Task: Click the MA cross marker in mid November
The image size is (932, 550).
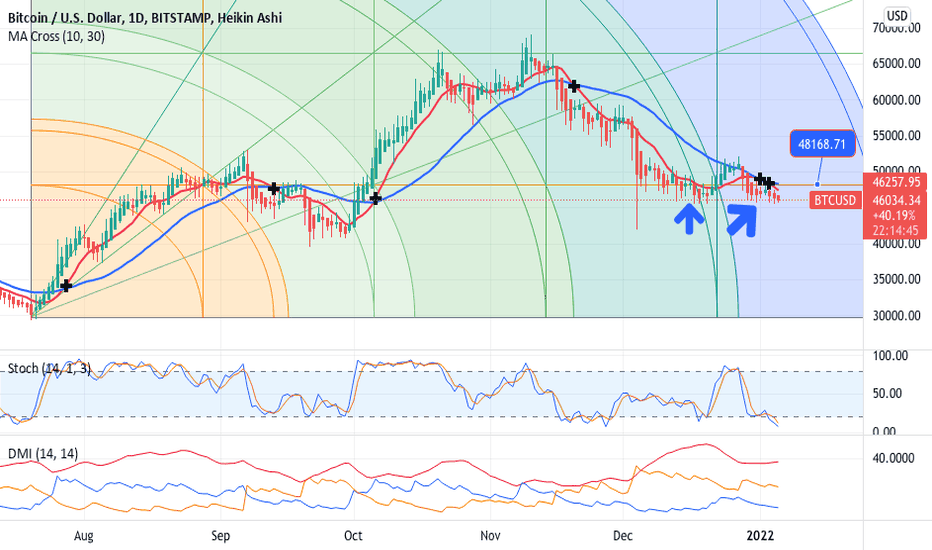Action: click(x=574, y=87)
